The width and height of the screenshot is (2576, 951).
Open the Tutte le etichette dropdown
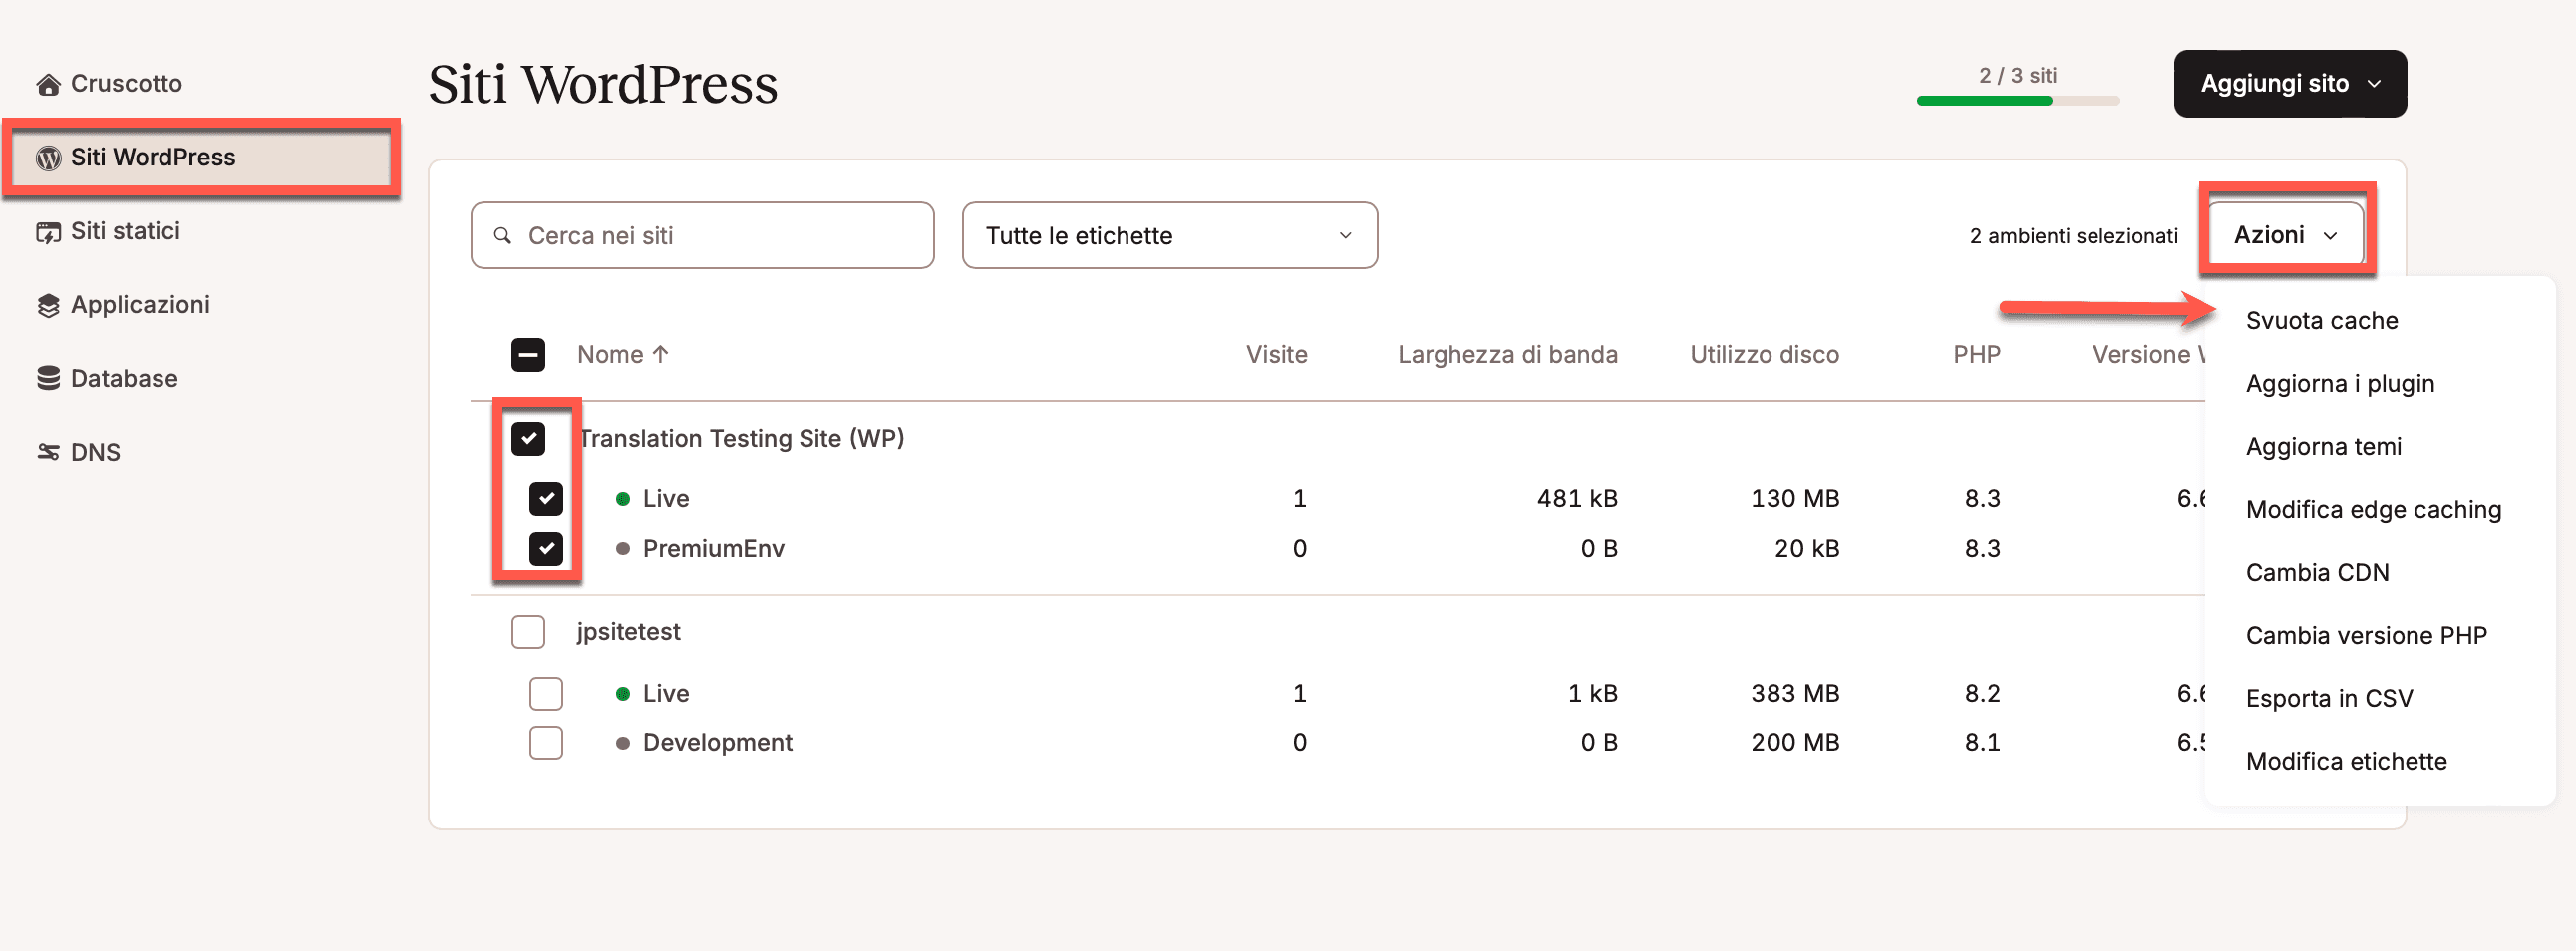(1168, 236)
